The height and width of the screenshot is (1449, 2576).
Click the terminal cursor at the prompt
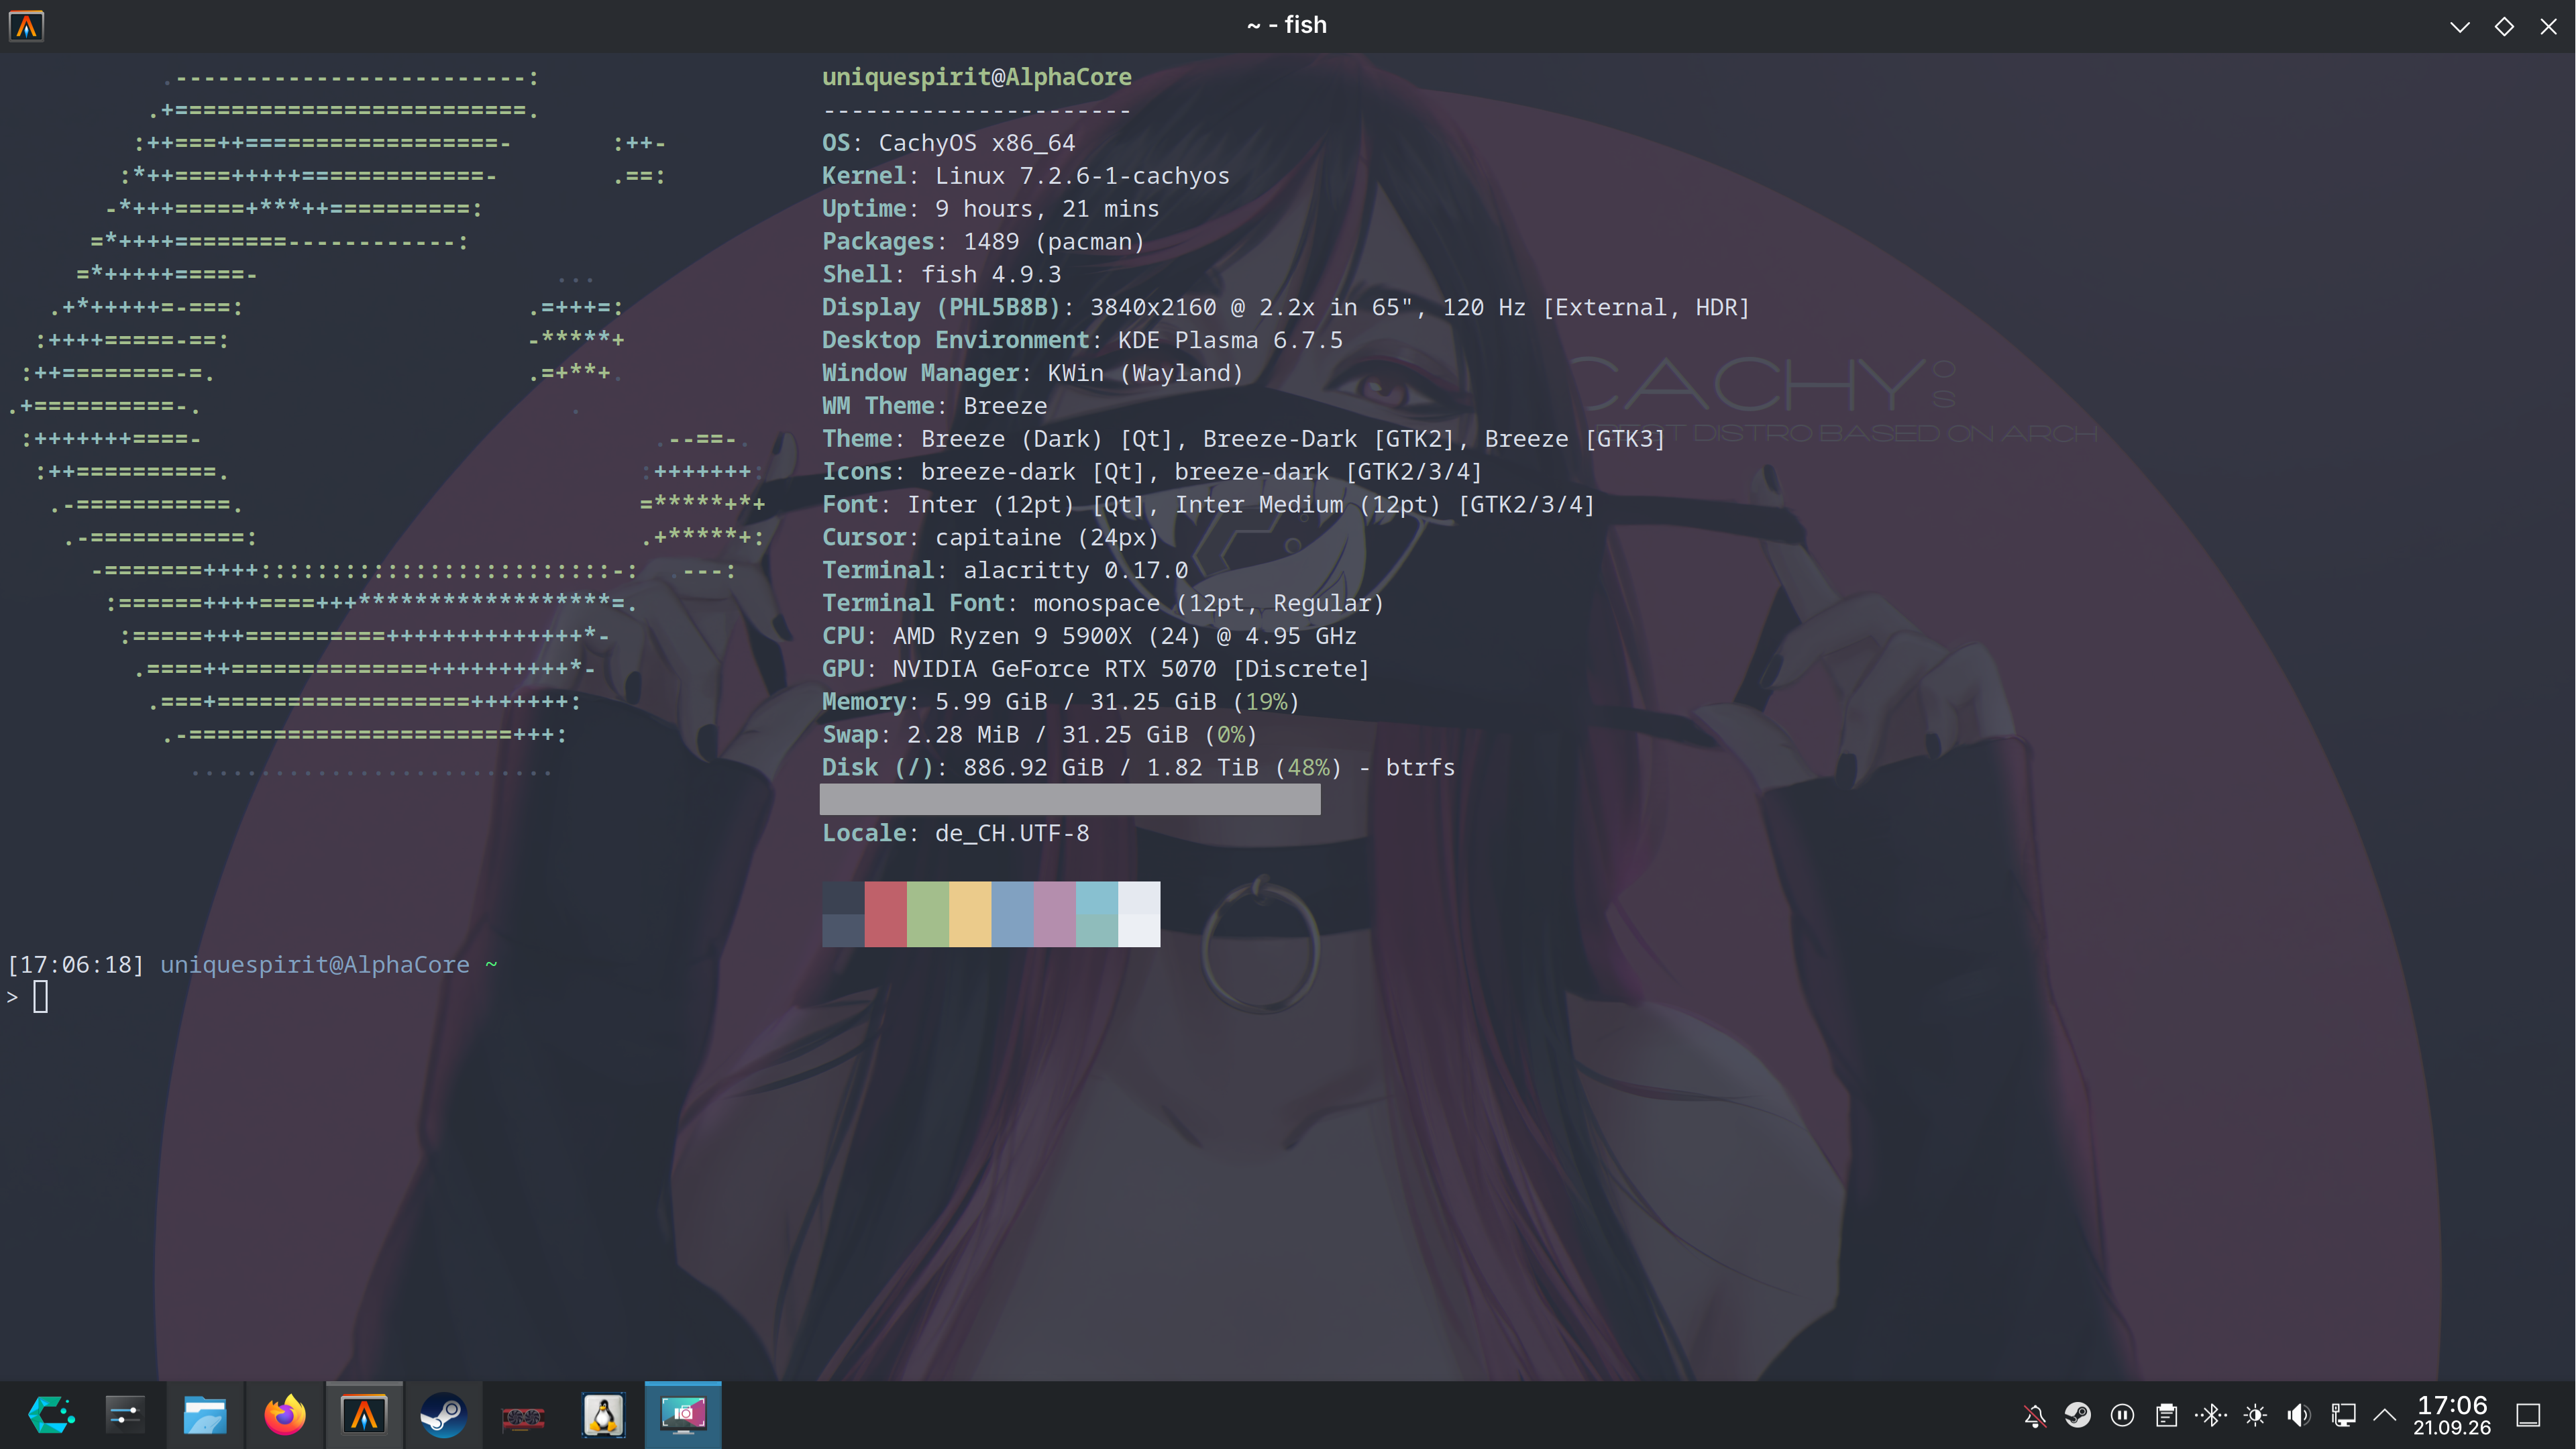click(41, 997)
